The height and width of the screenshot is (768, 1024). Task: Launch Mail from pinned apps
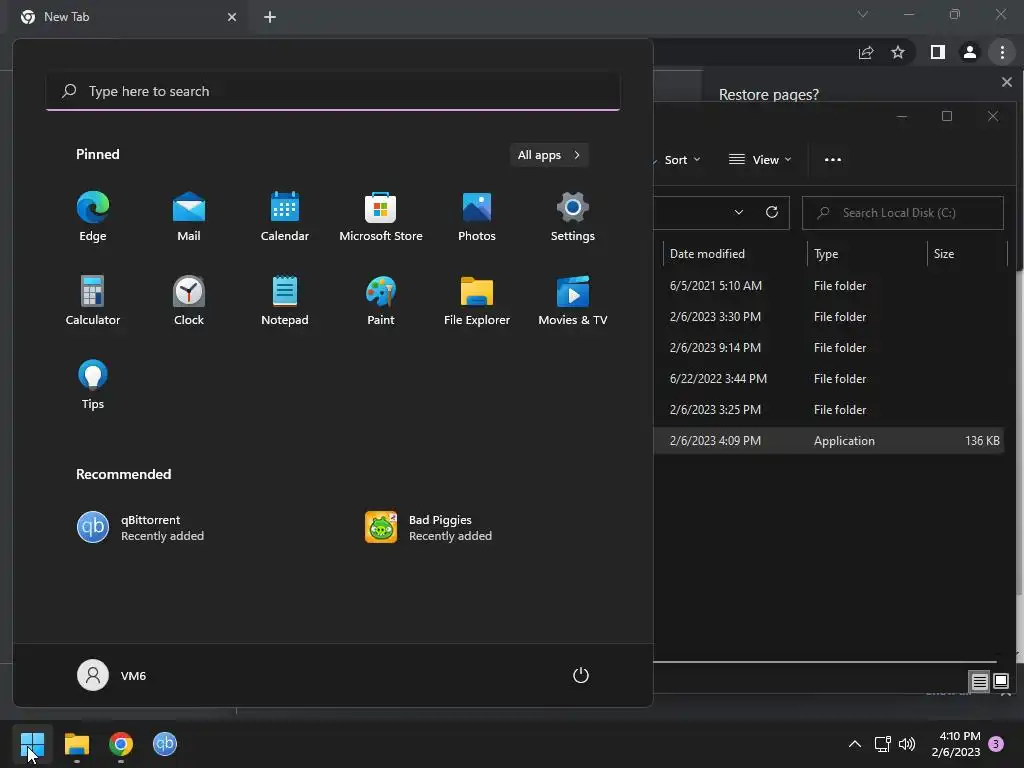coord(189,217)
